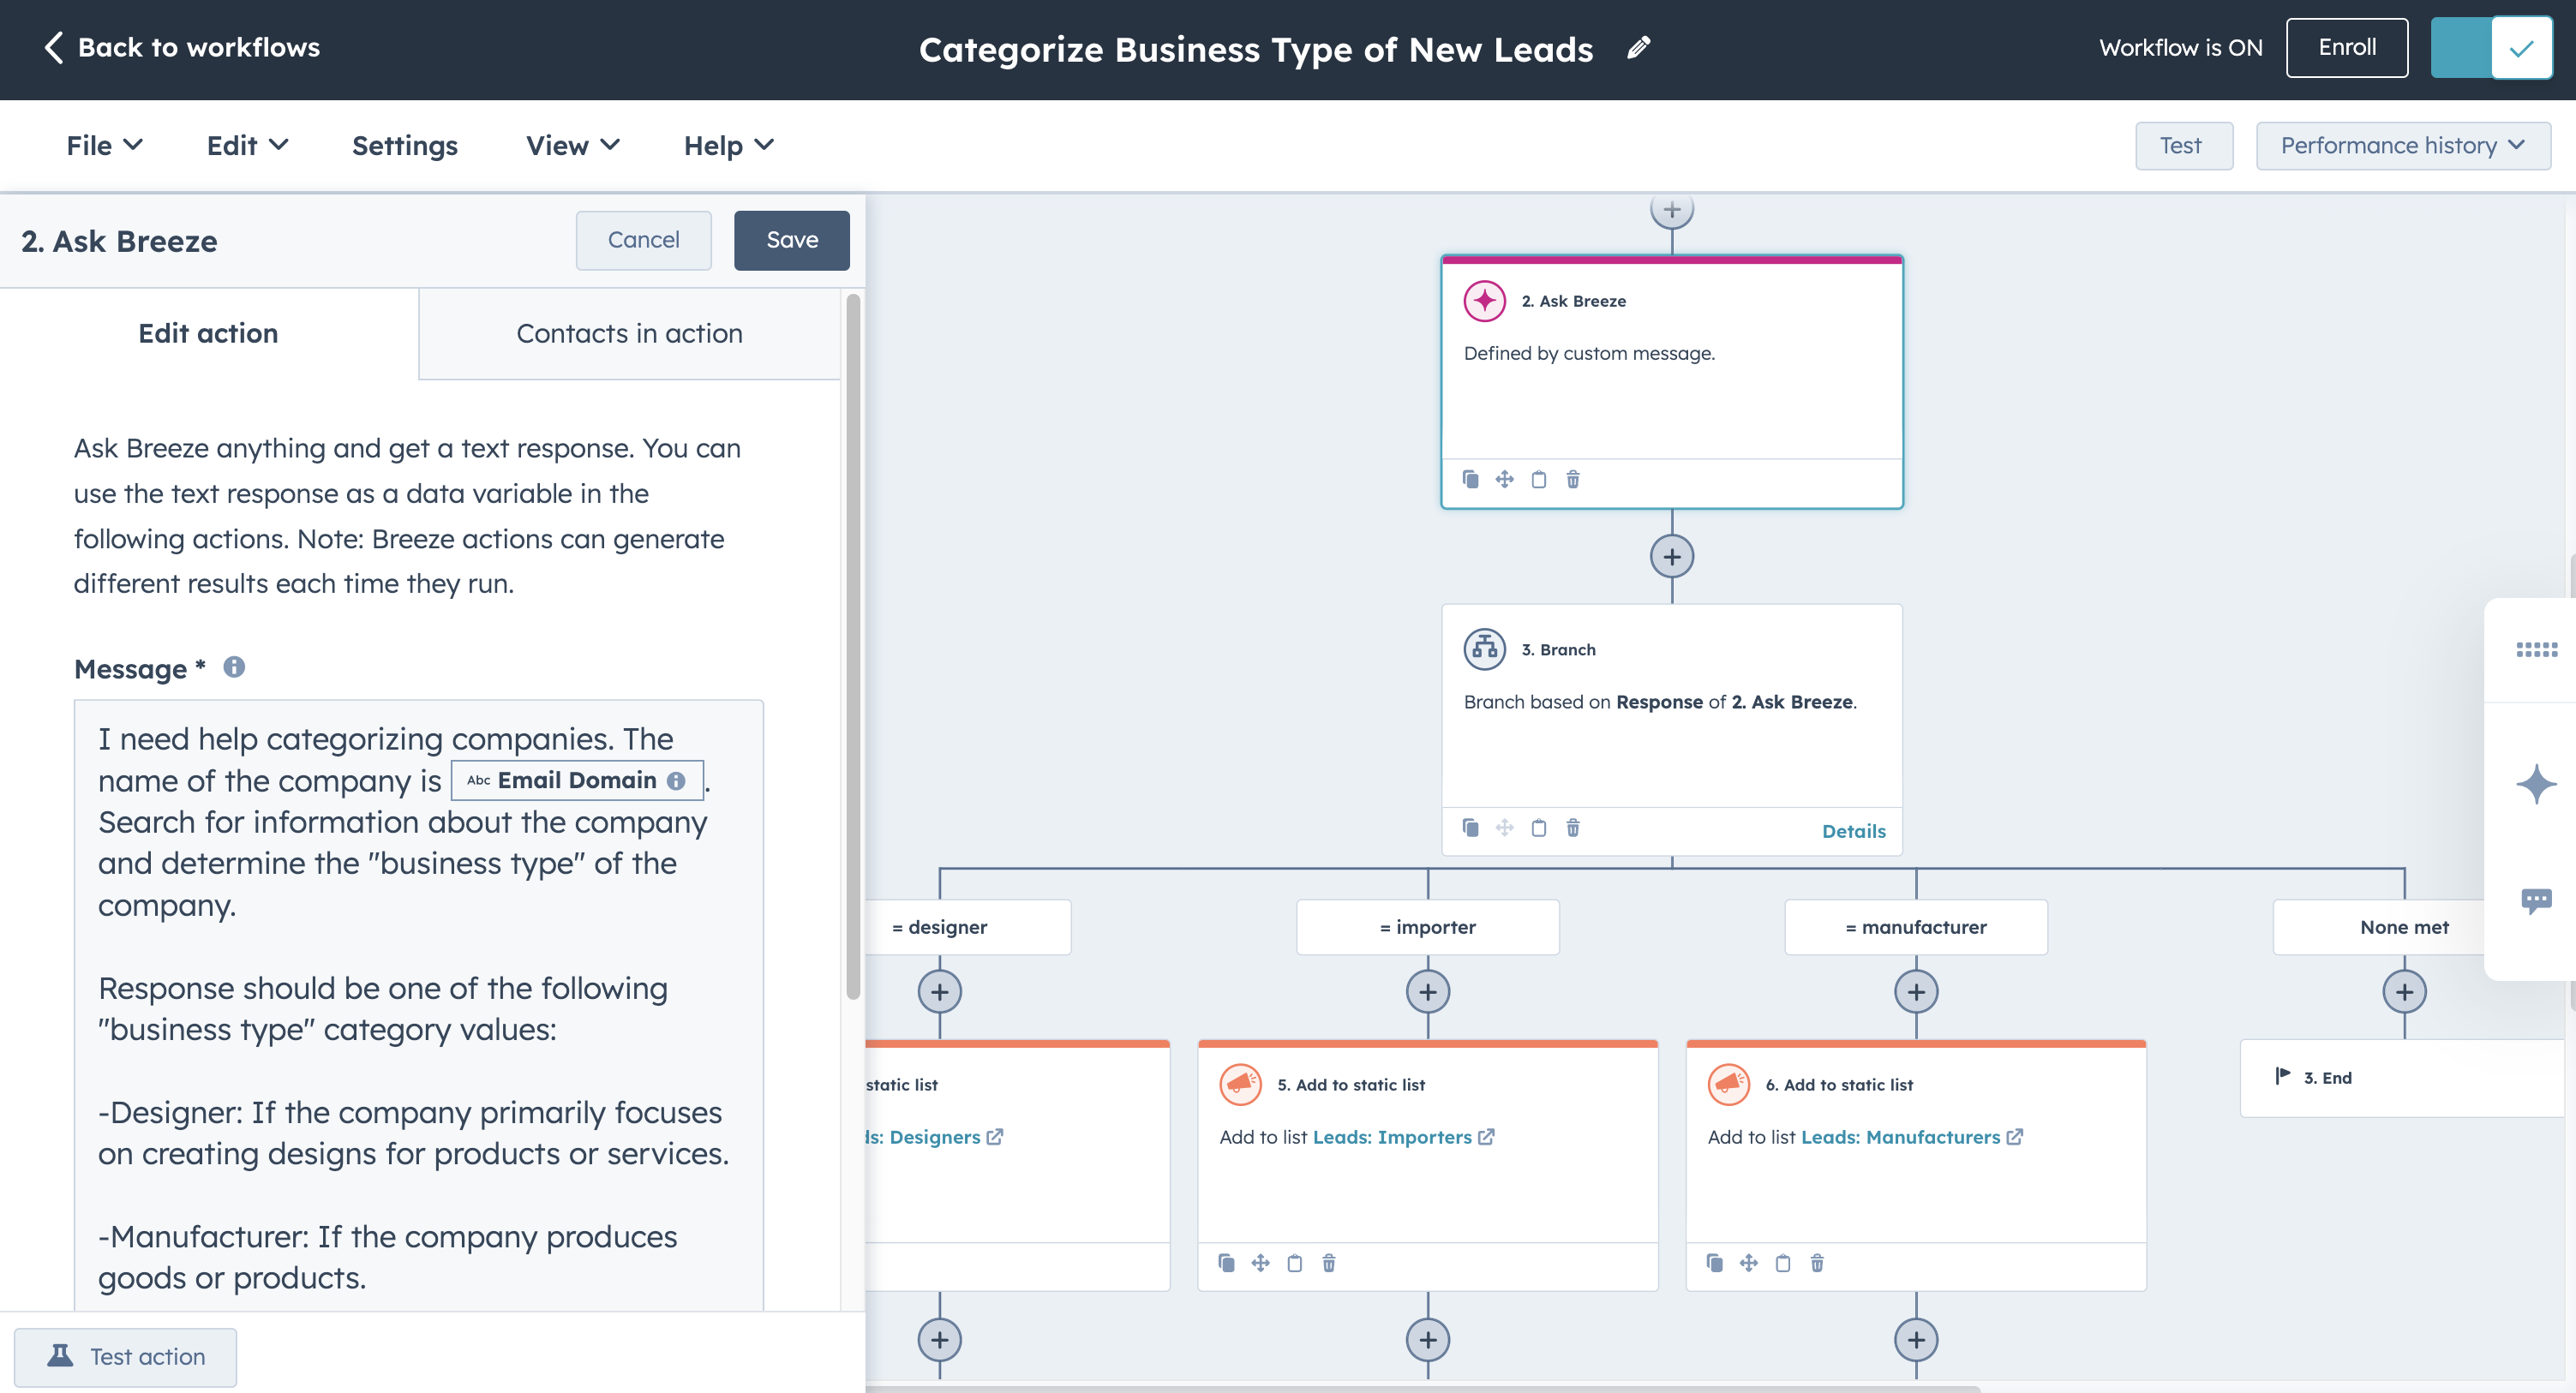Click the side panel vertical scrollbar
This screenshot has height=1393, width=2576.
tap(852, 645)
